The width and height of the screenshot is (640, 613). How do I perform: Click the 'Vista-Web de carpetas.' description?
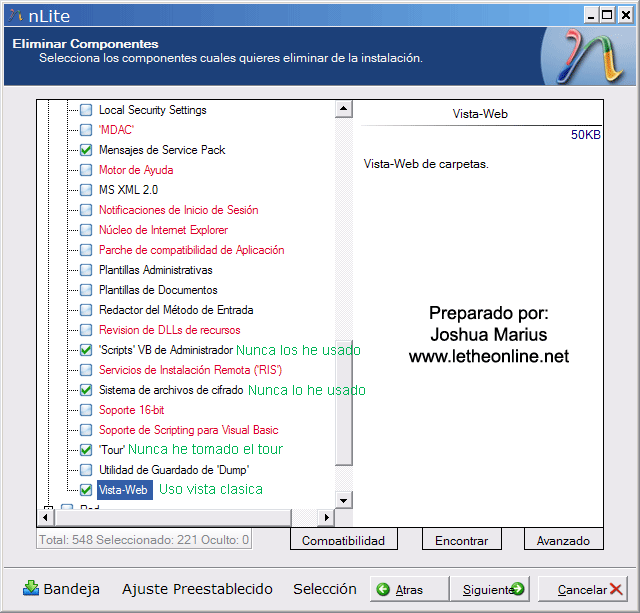pyautogui.click(x=426, y=164)
